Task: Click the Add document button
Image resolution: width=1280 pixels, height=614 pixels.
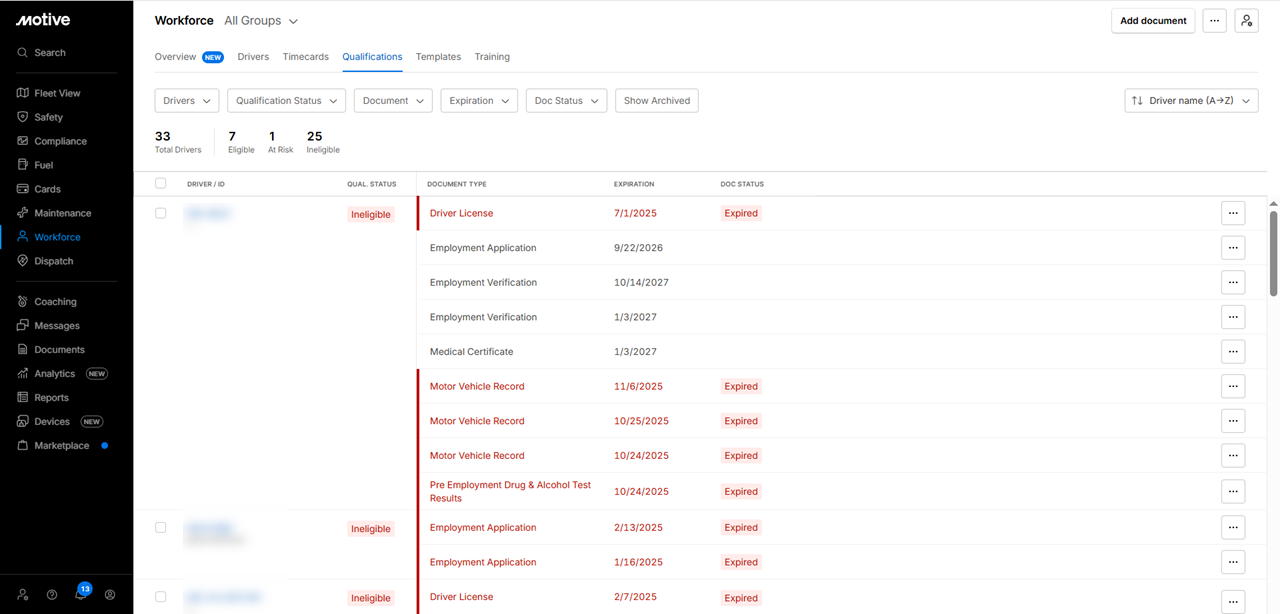Action: pos(1153,21)
